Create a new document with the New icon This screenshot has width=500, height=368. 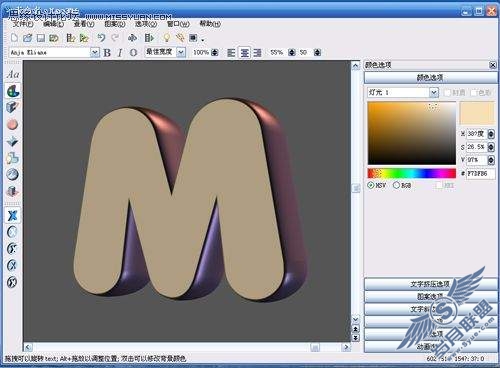[x=14, y=38]
